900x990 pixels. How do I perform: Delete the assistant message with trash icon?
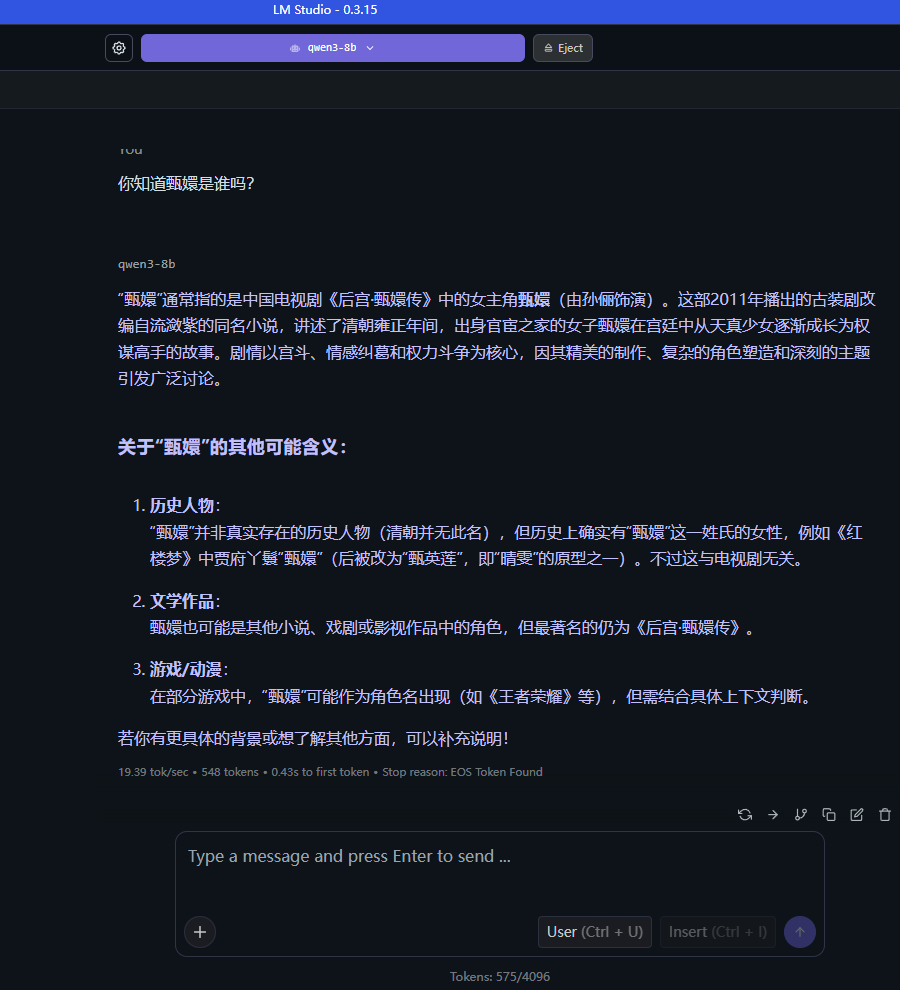click(885, 815)
